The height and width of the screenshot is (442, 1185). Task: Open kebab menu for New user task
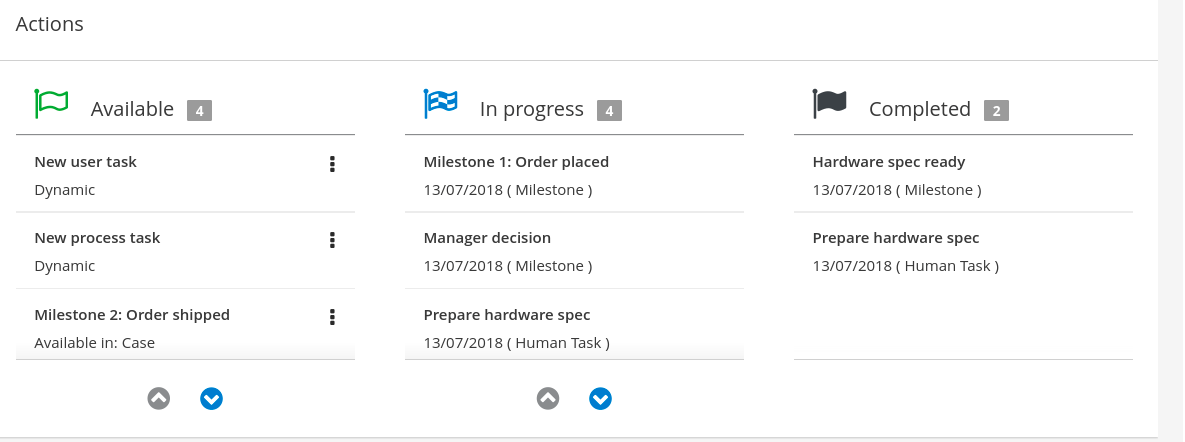[332, 164]
